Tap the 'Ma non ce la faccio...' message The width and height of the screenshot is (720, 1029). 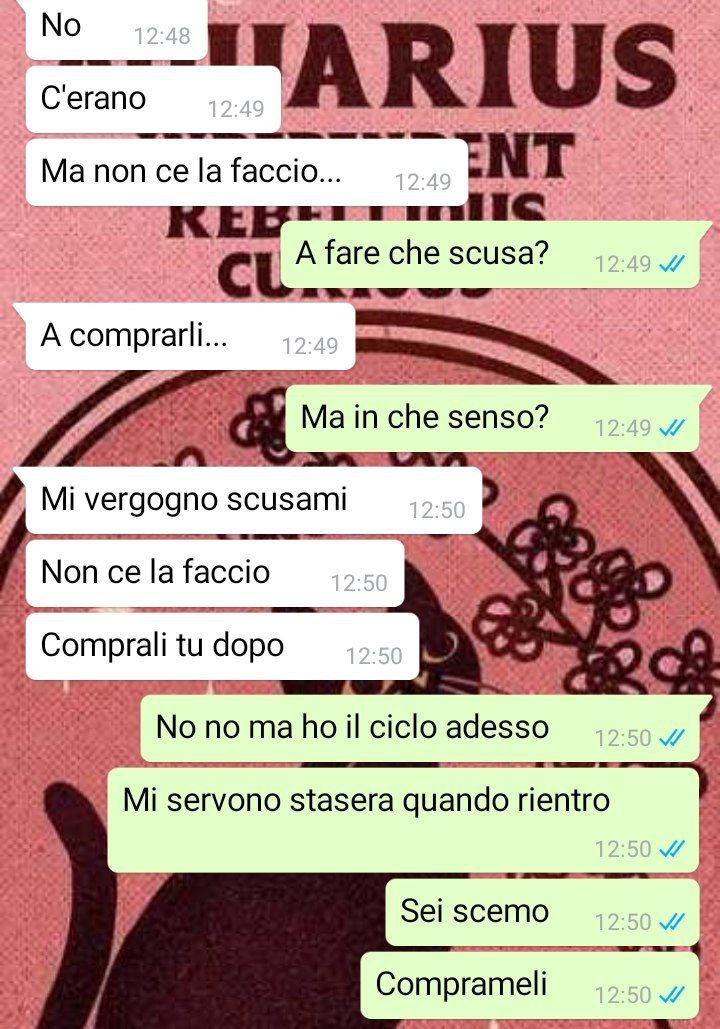247,173
